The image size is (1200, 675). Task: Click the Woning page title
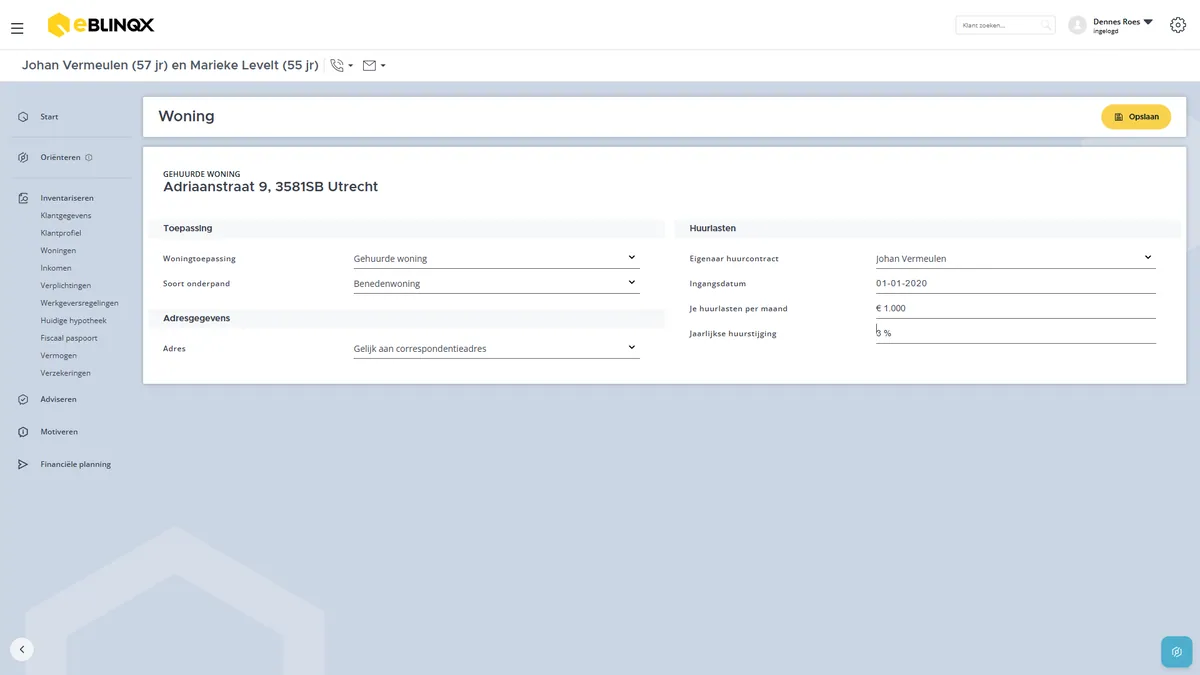click(186, 116)
